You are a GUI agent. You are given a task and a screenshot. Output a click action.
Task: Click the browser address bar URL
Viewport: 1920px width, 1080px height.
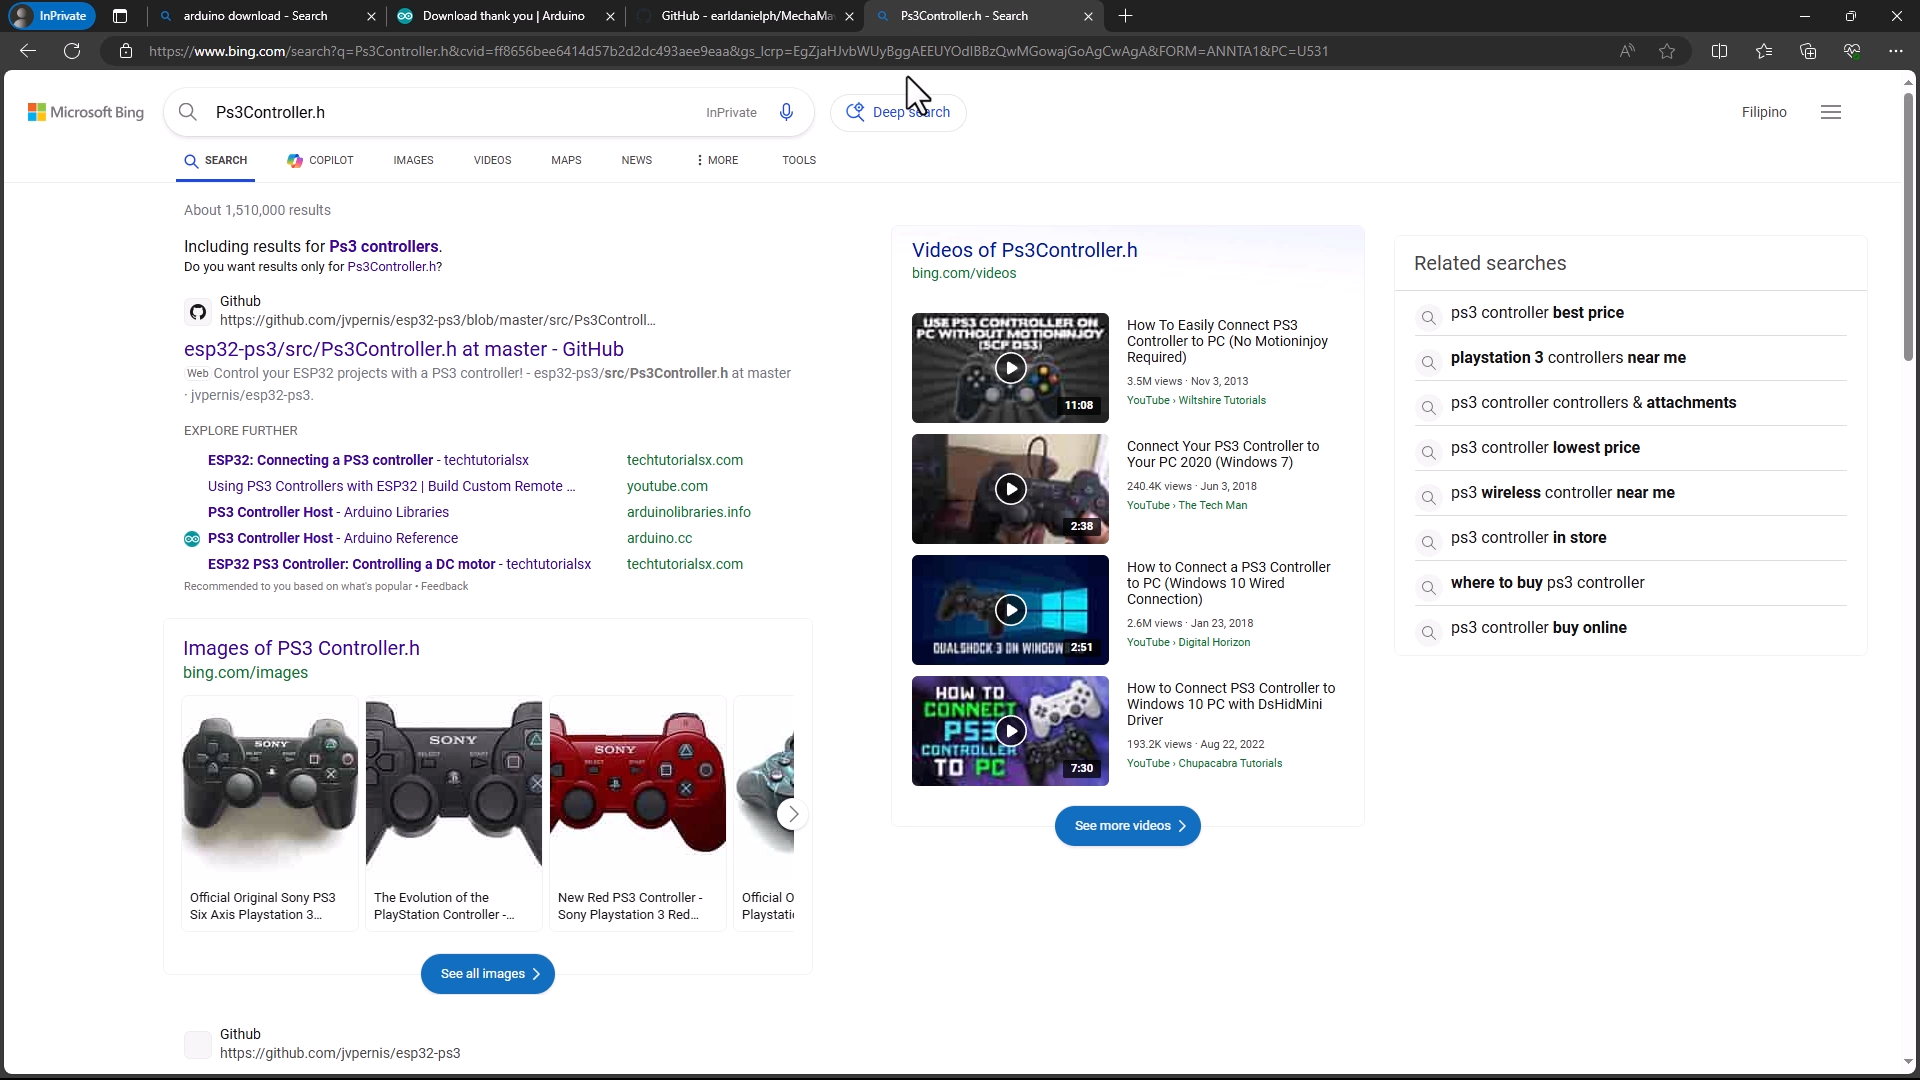tap(738, 51)
